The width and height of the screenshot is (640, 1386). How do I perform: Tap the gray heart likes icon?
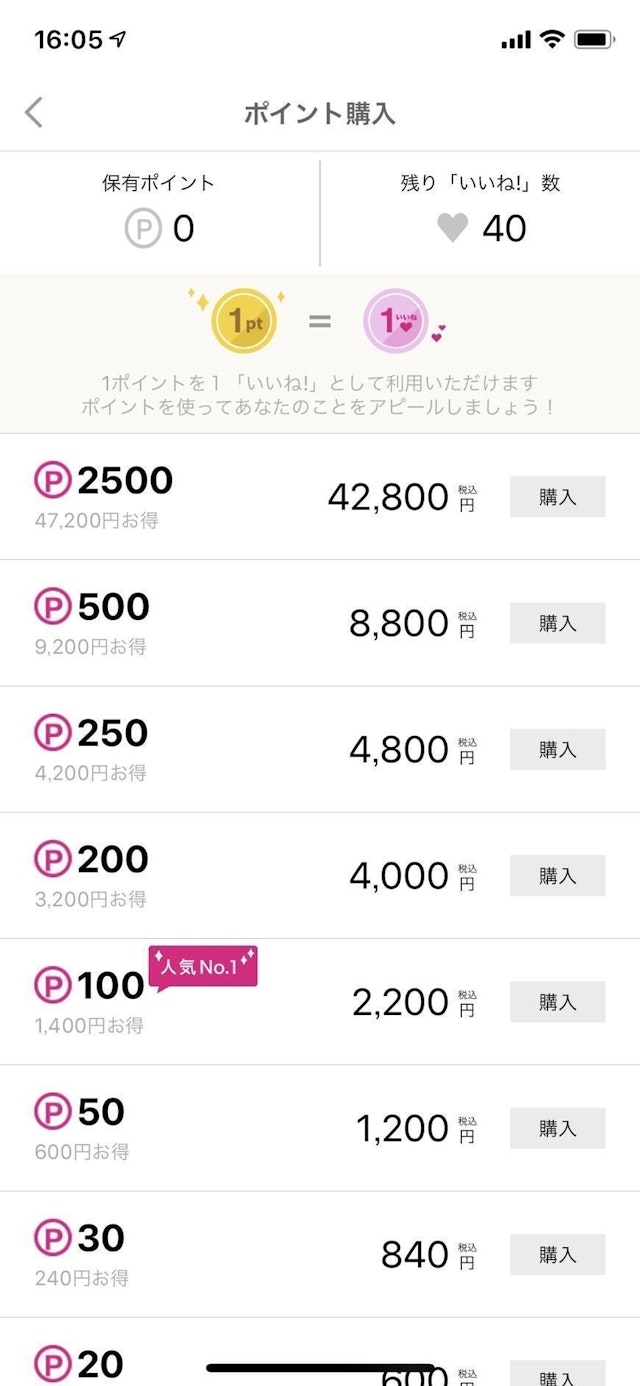453,228
